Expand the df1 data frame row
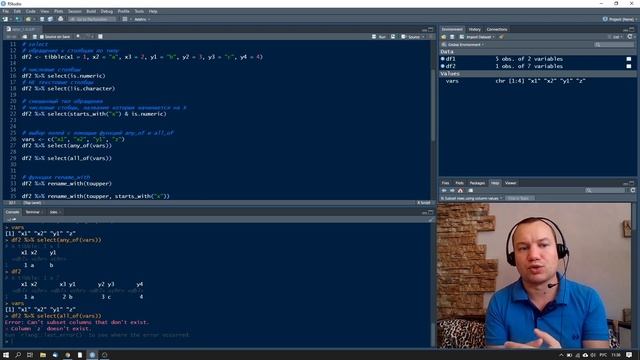Viewport: 640px width, 360px height. (443, 59)
